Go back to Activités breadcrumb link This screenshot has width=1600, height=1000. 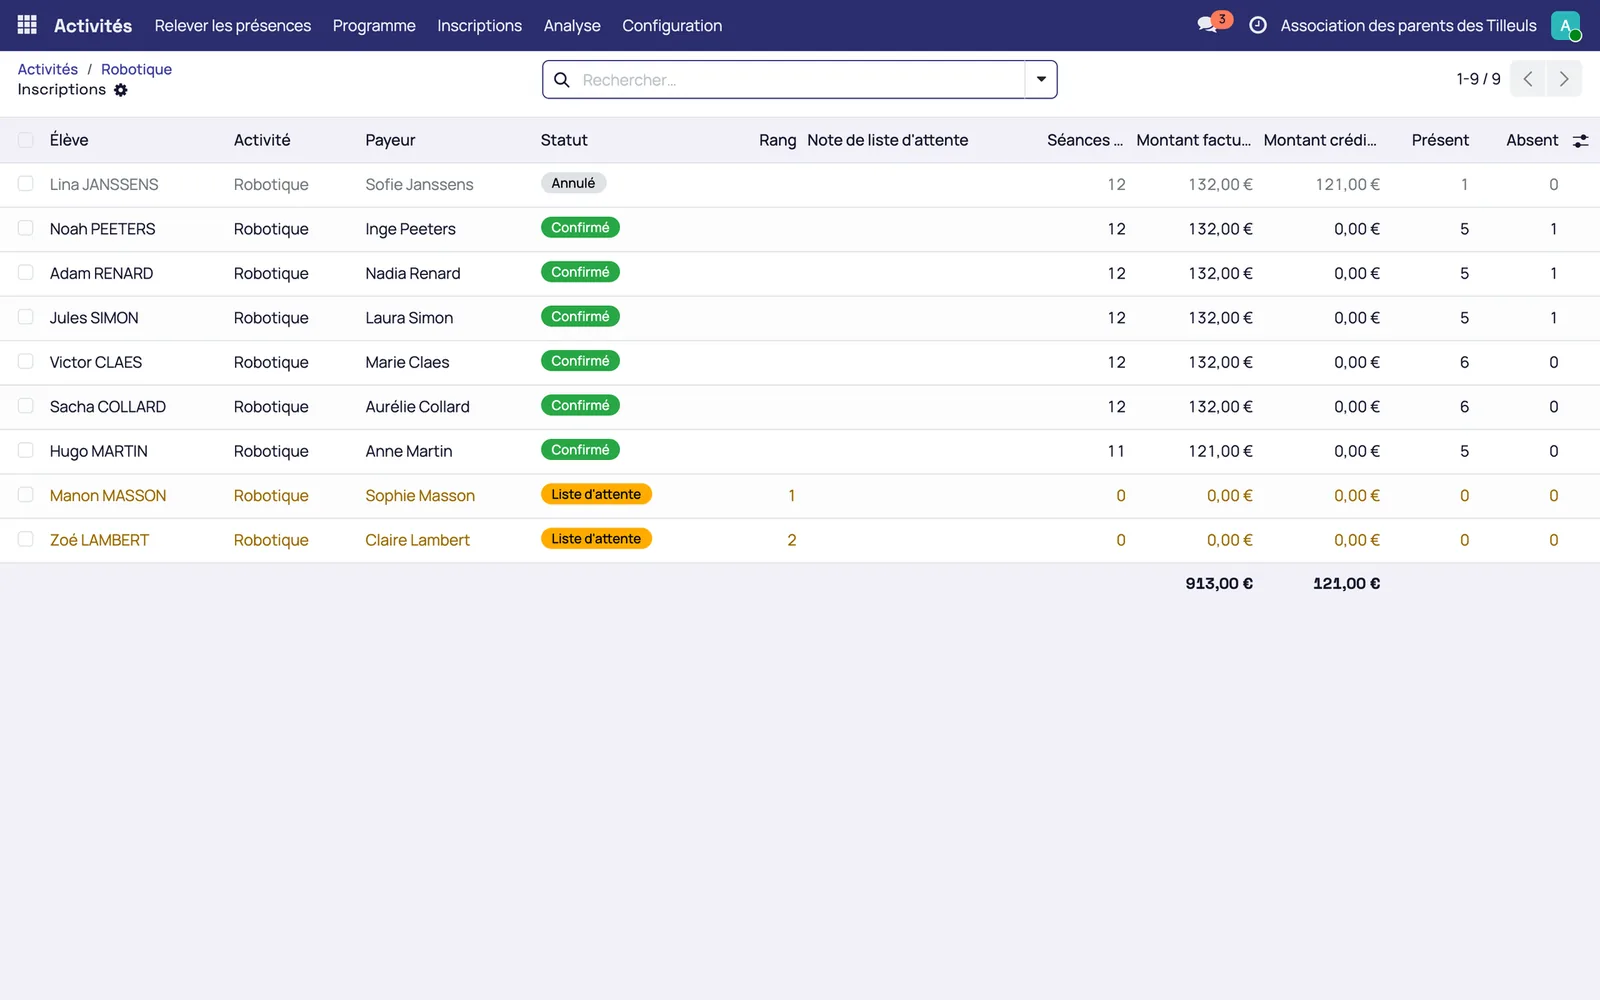[x=48, y=69]
